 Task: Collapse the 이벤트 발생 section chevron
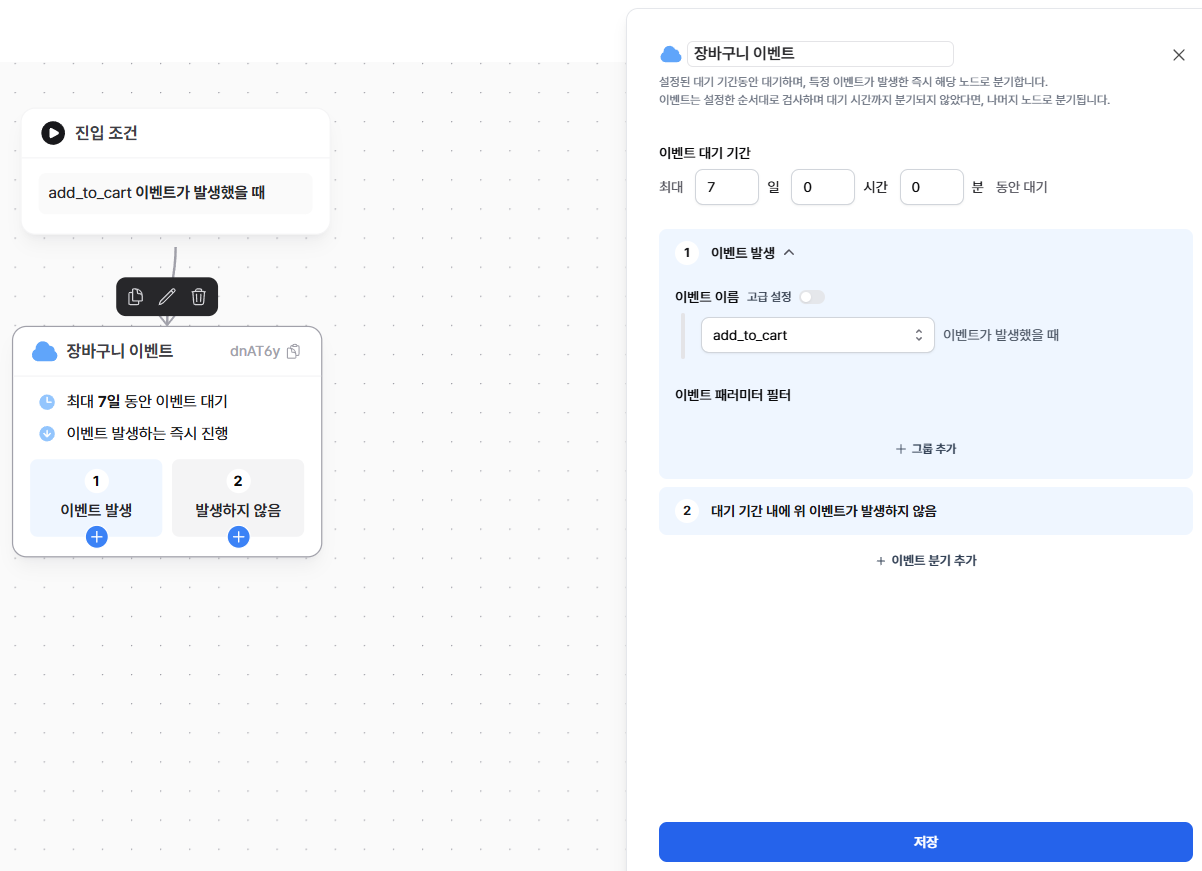coord(789,253)
